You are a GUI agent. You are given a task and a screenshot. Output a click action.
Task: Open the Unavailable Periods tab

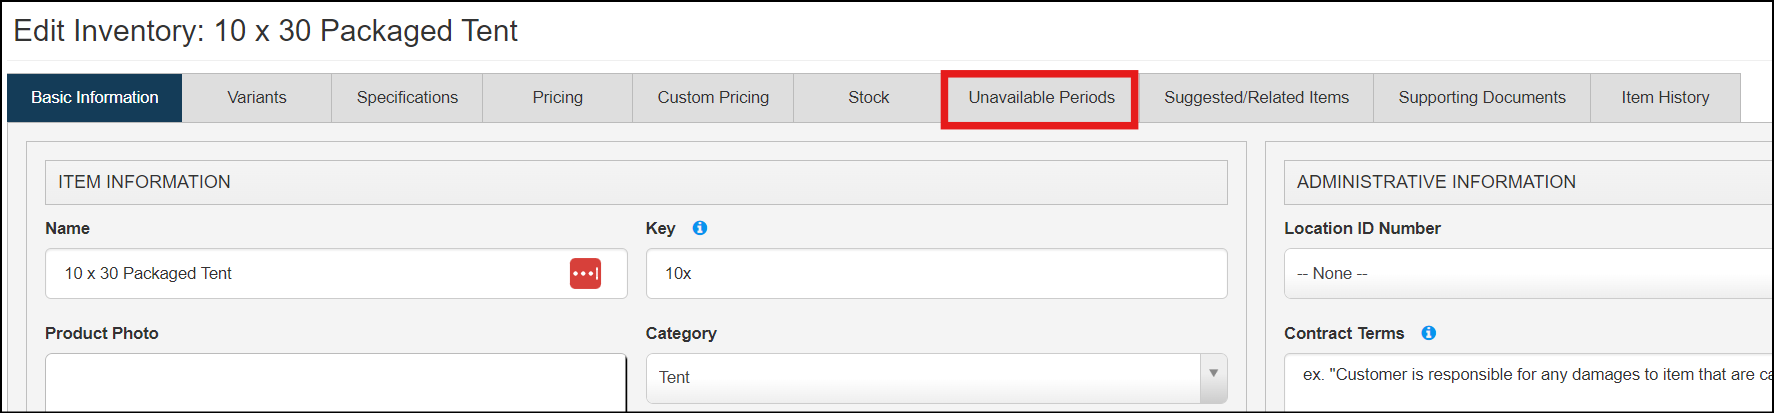[1040, 98]
